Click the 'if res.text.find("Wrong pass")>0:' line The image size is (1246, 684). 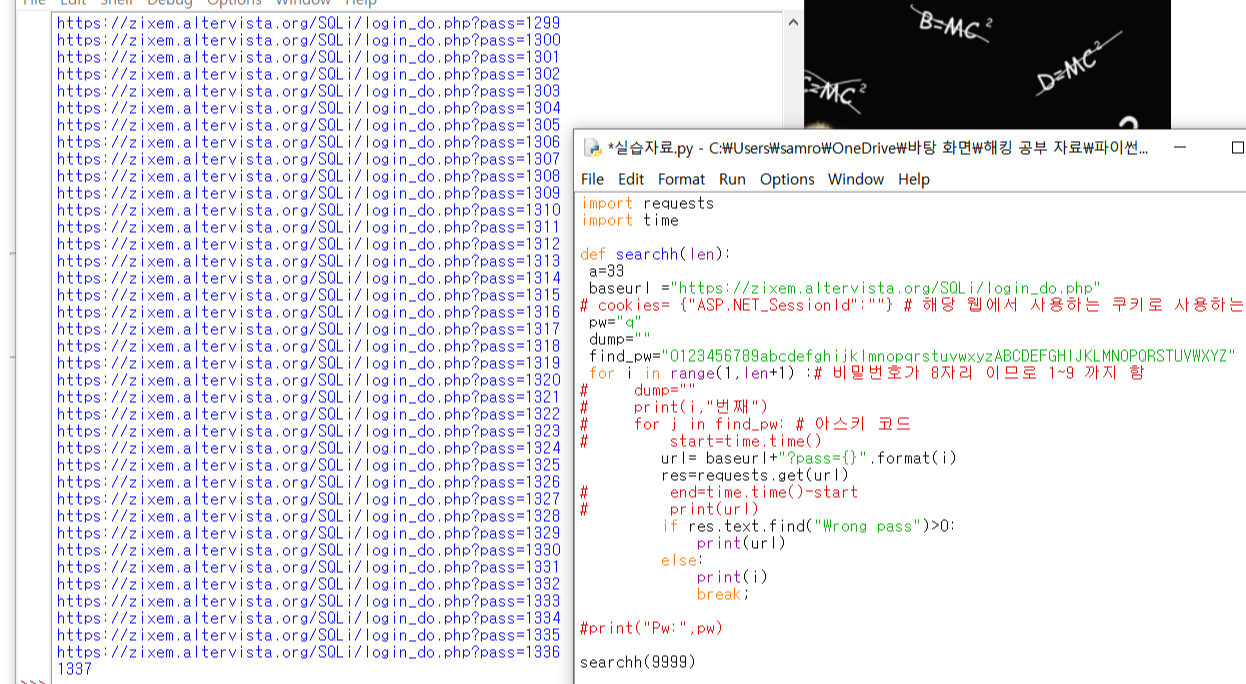click(x=809, y=526)
